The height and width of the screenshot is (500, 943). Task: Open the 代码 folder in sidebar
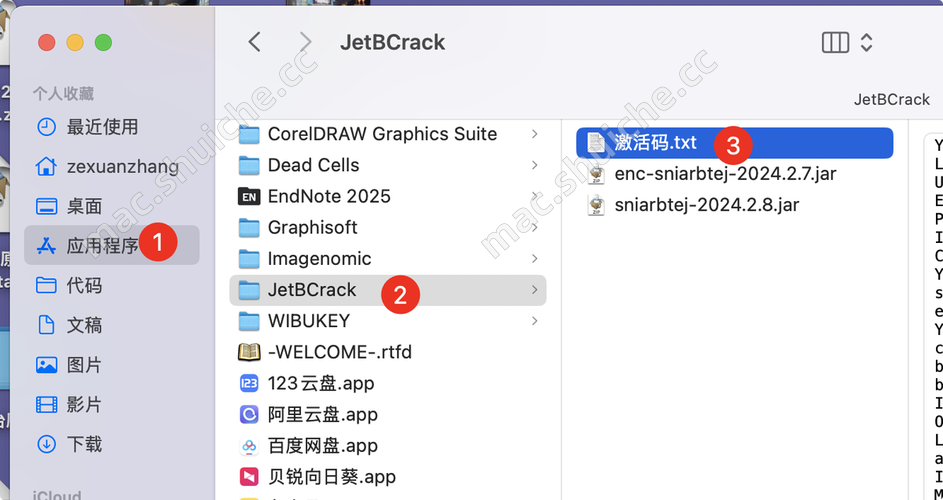84,285
